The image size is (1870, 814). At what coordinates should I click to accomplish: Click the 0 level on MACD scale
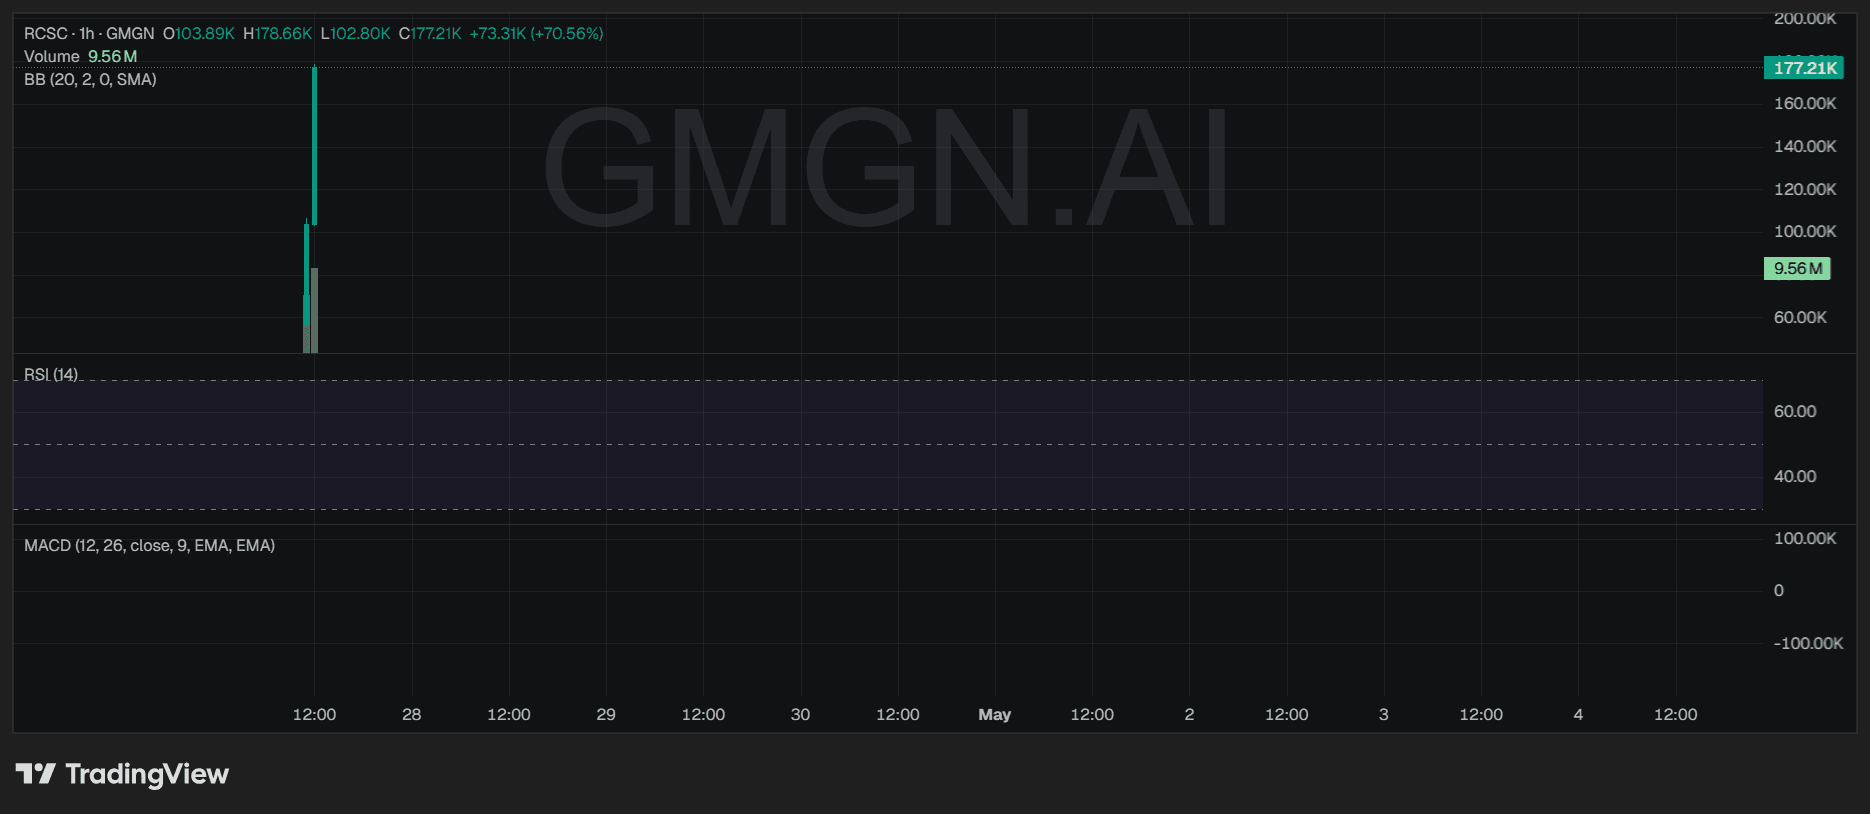point(1778,590)
